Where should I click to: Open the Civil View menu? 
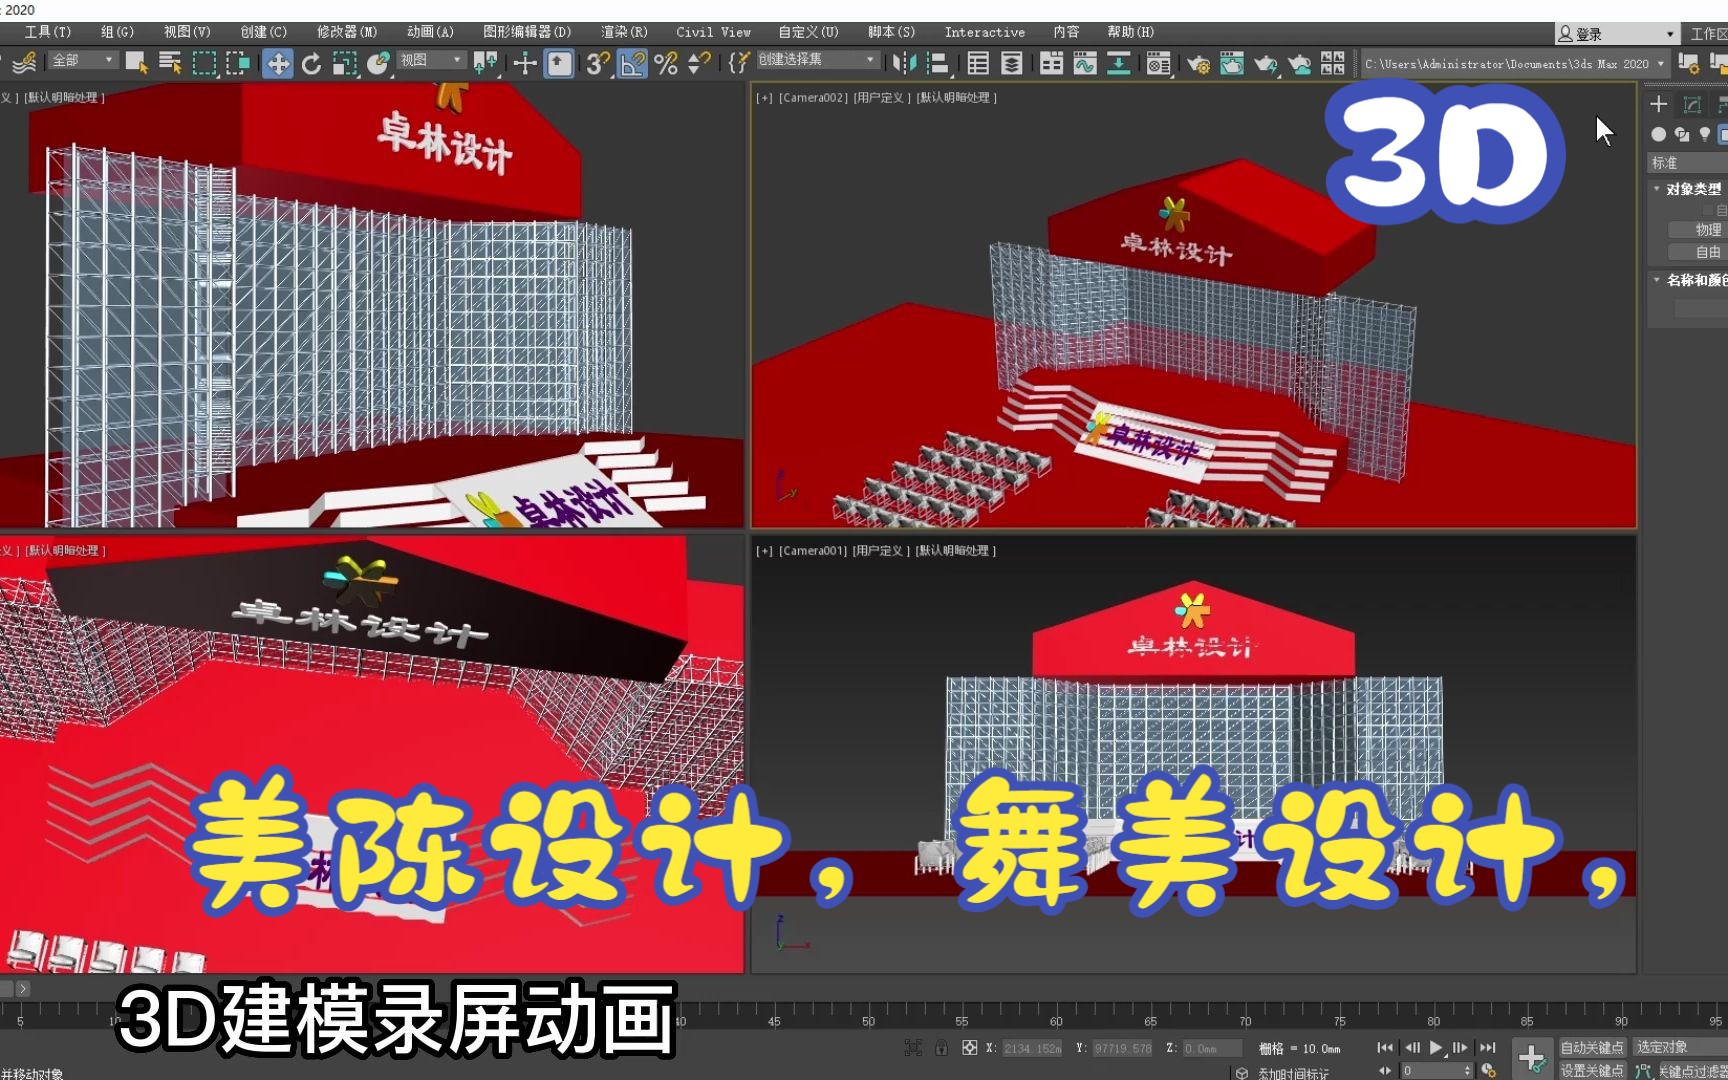713,32
